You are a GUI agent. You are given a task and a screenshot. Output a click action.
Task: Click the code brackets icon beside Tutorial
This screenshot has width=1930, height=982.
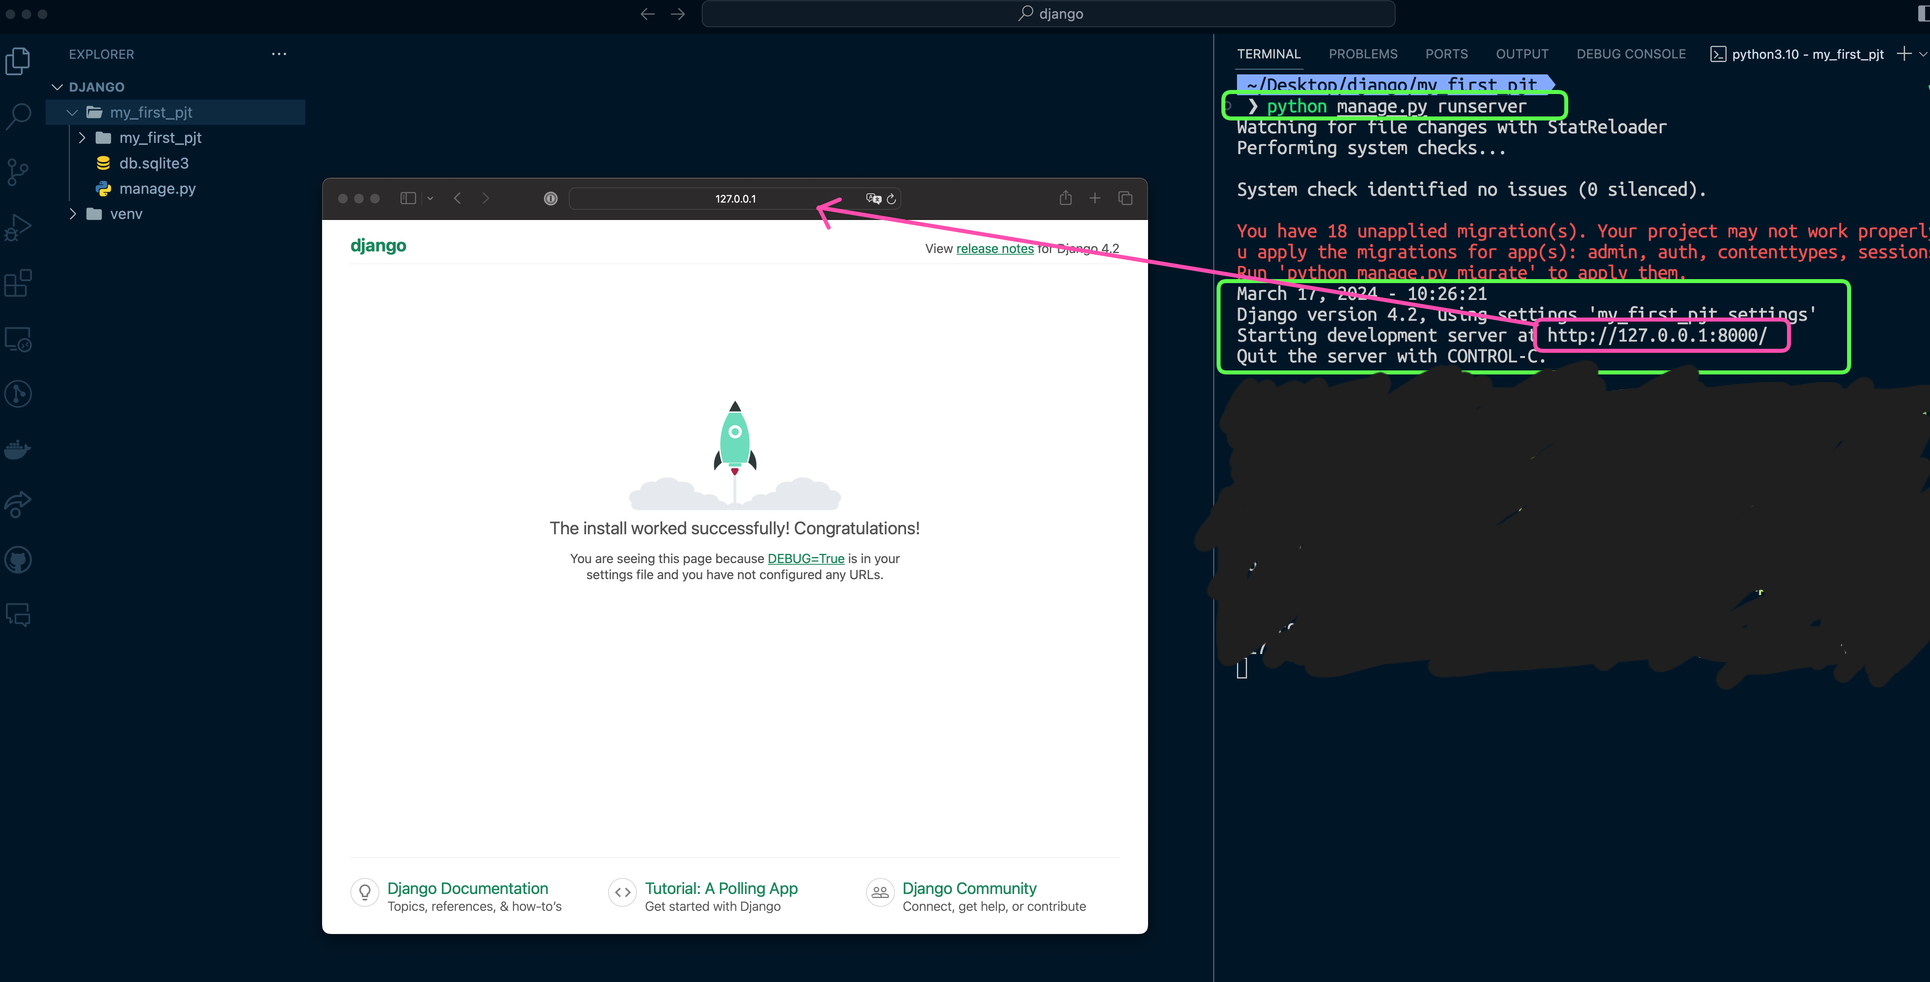tap(622, 892)
